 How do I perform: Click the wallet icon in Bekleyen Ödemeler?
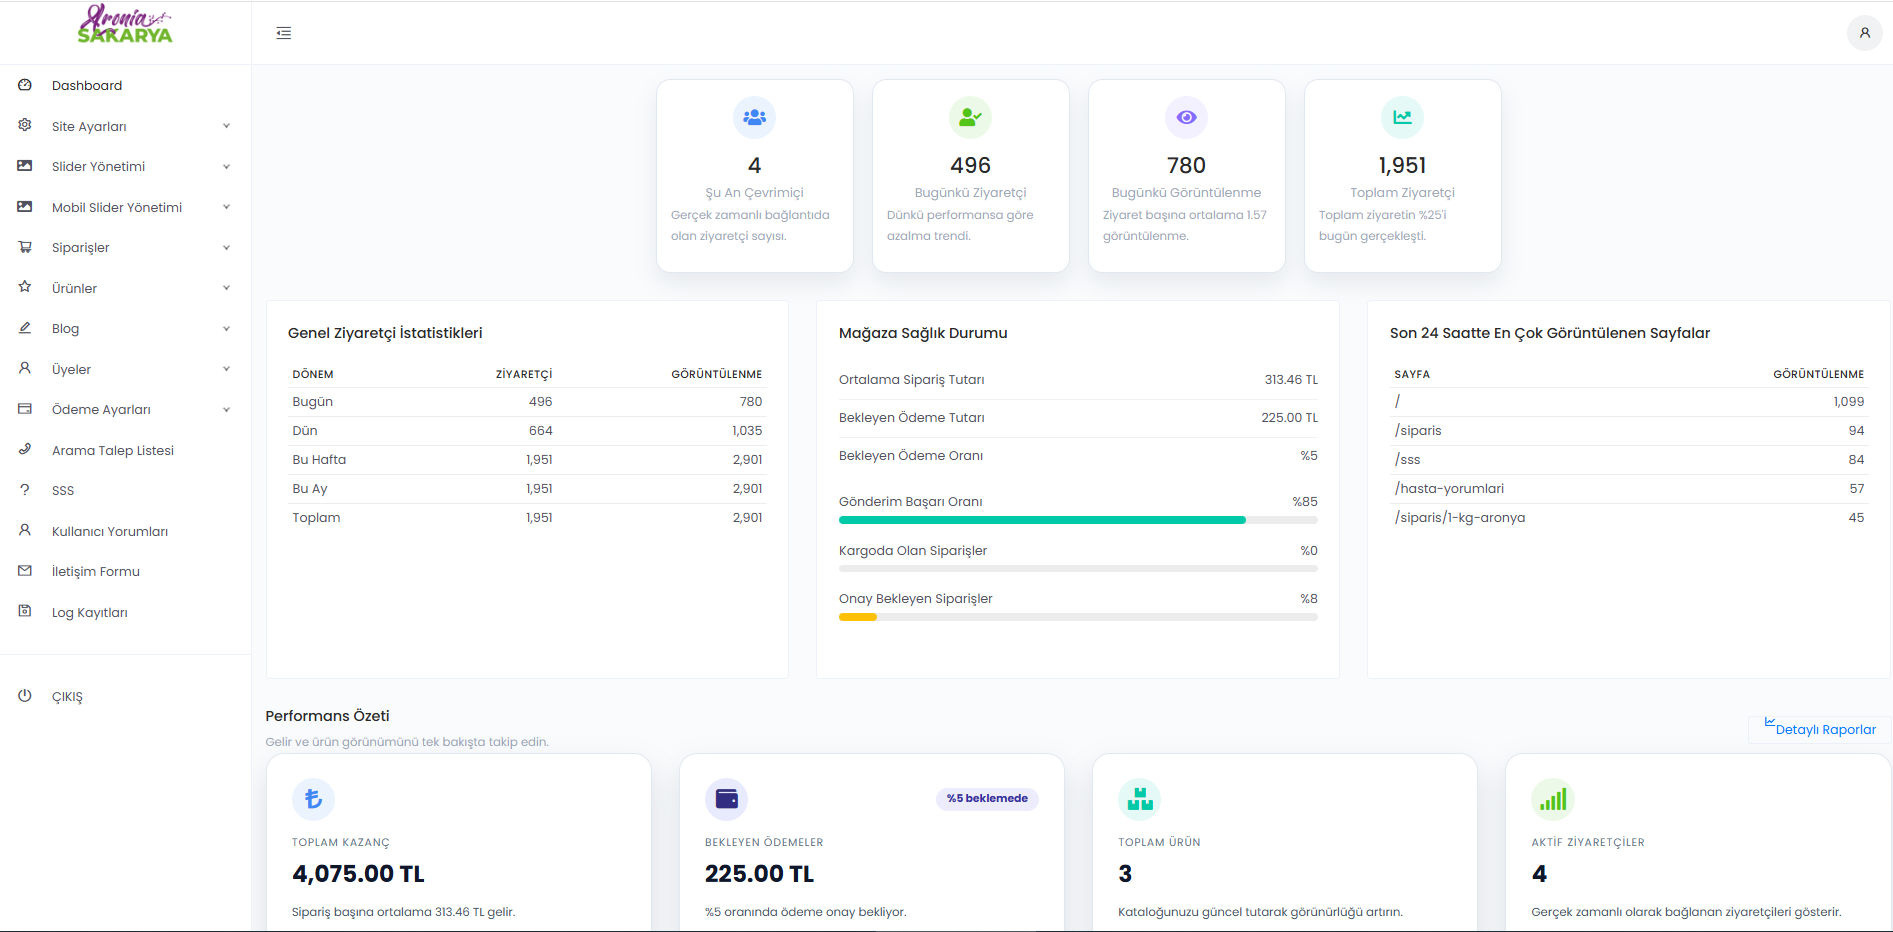coord(727,799)
